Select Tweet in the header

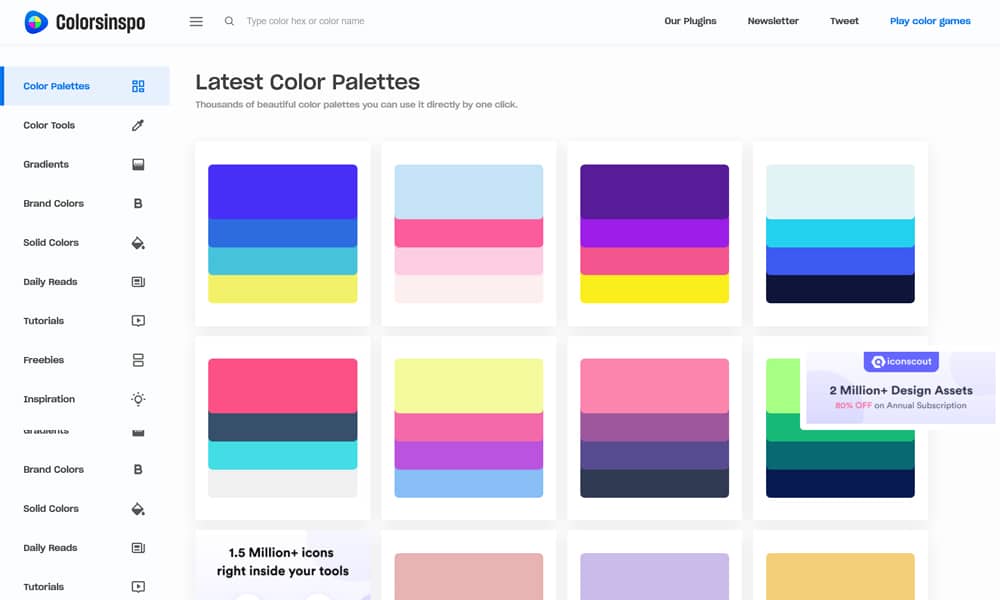pyautogui.click(x=844, y=21)
